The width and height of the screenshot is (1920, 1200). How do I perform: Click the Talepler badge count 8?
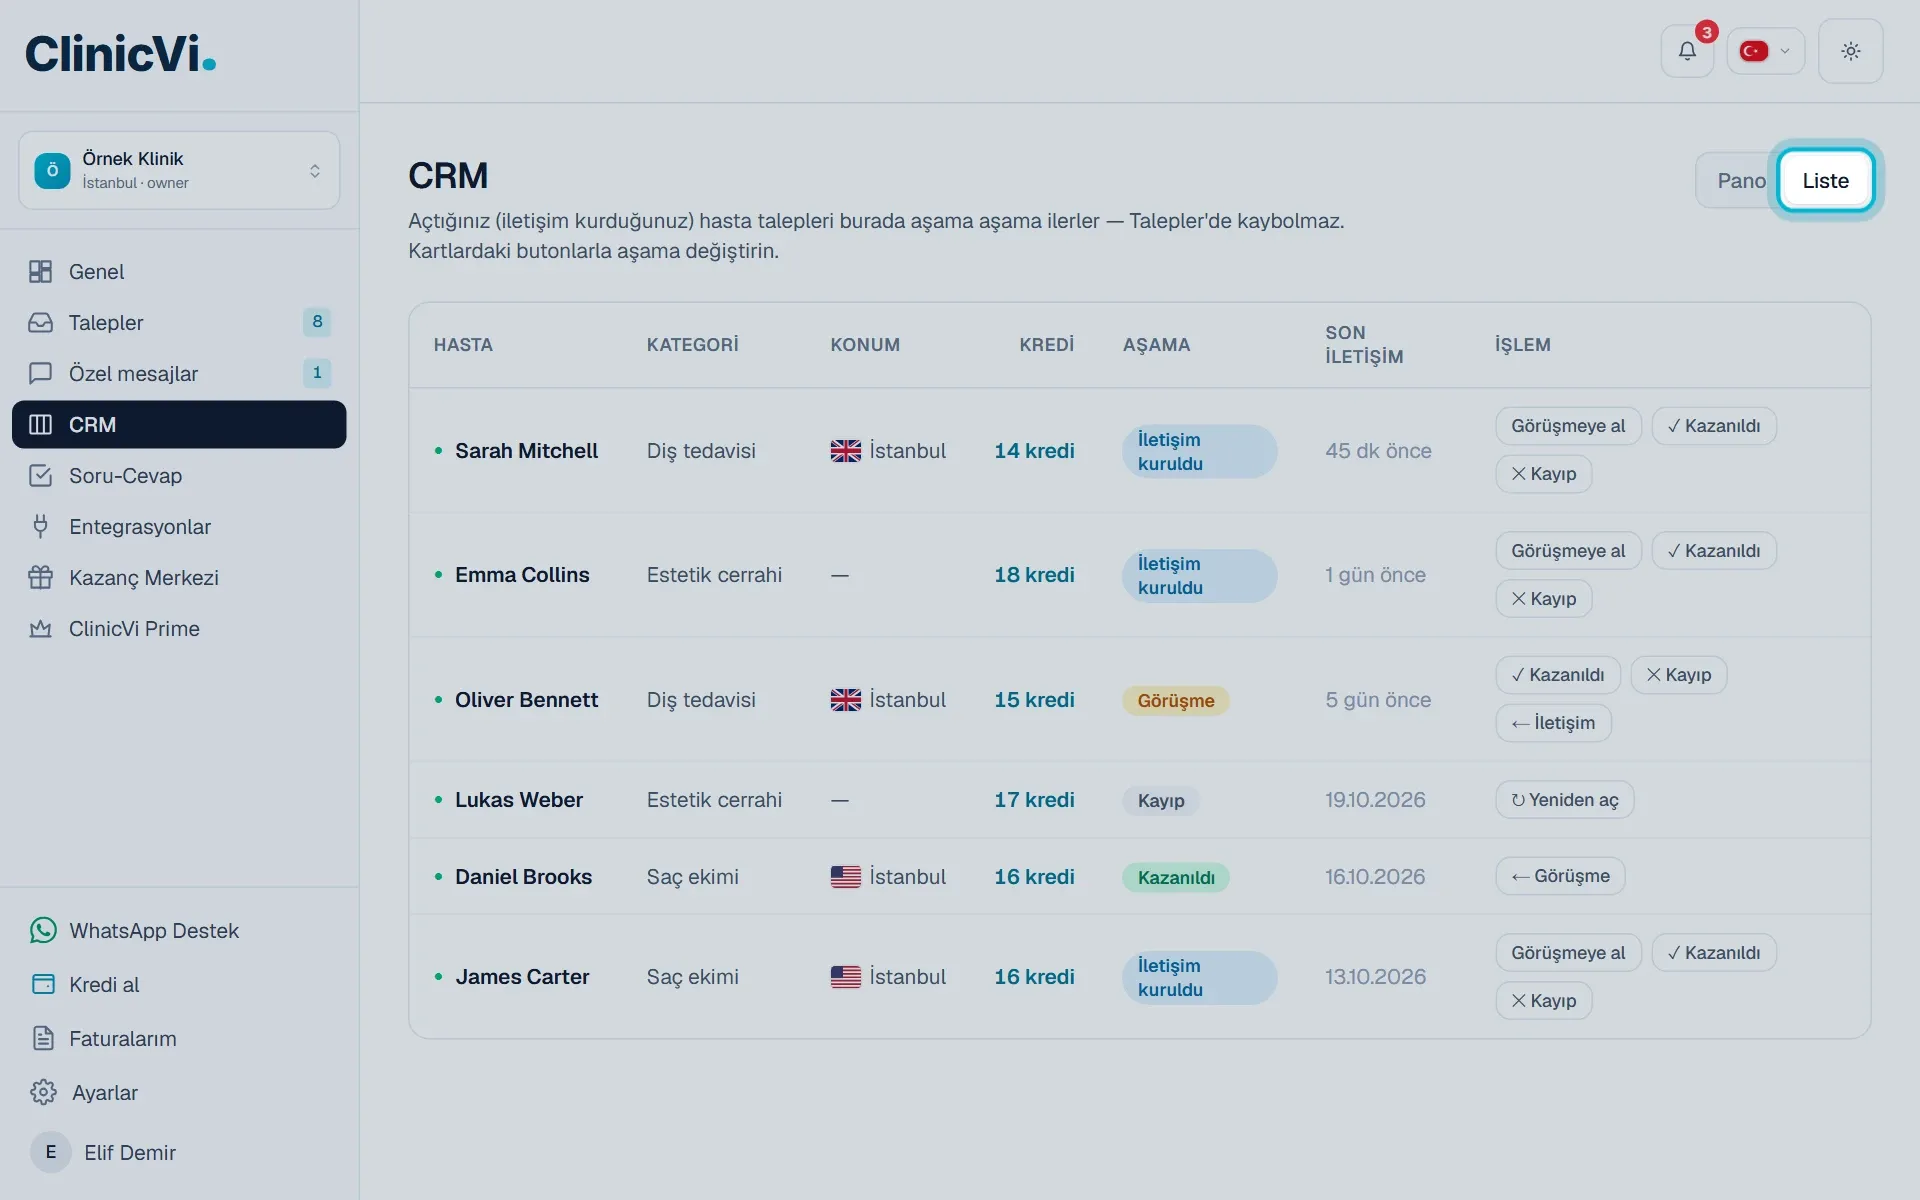coord(317,322)
